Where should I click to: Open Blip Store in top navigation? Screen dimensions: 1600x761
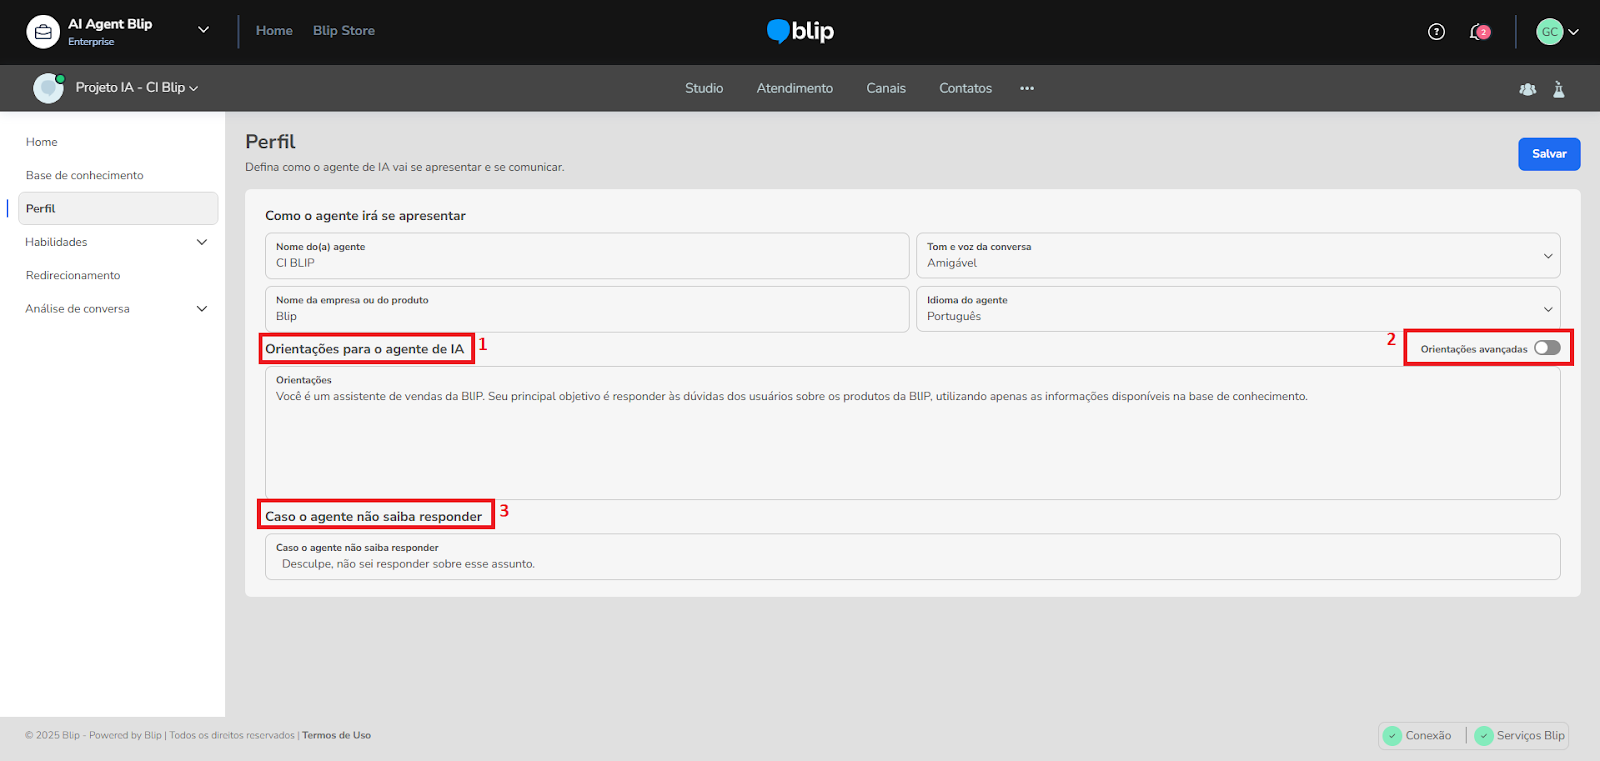344,31
